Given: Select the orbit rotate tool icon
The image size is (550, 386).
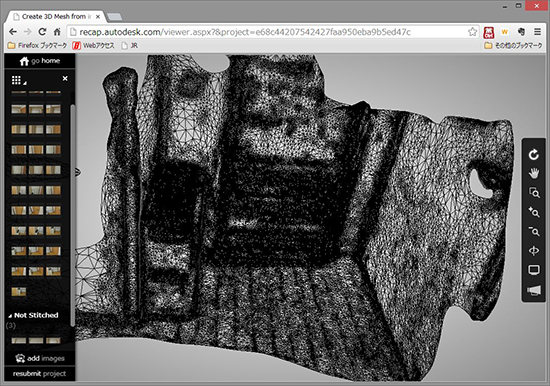Looking at the screenshot, I should (534, 154).
